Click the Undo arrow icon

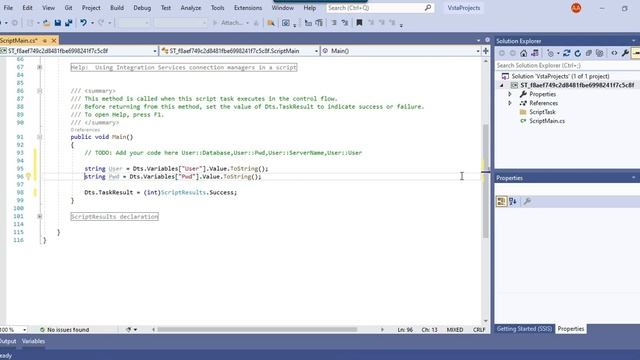pyautogui.click(x=83, y=23)
